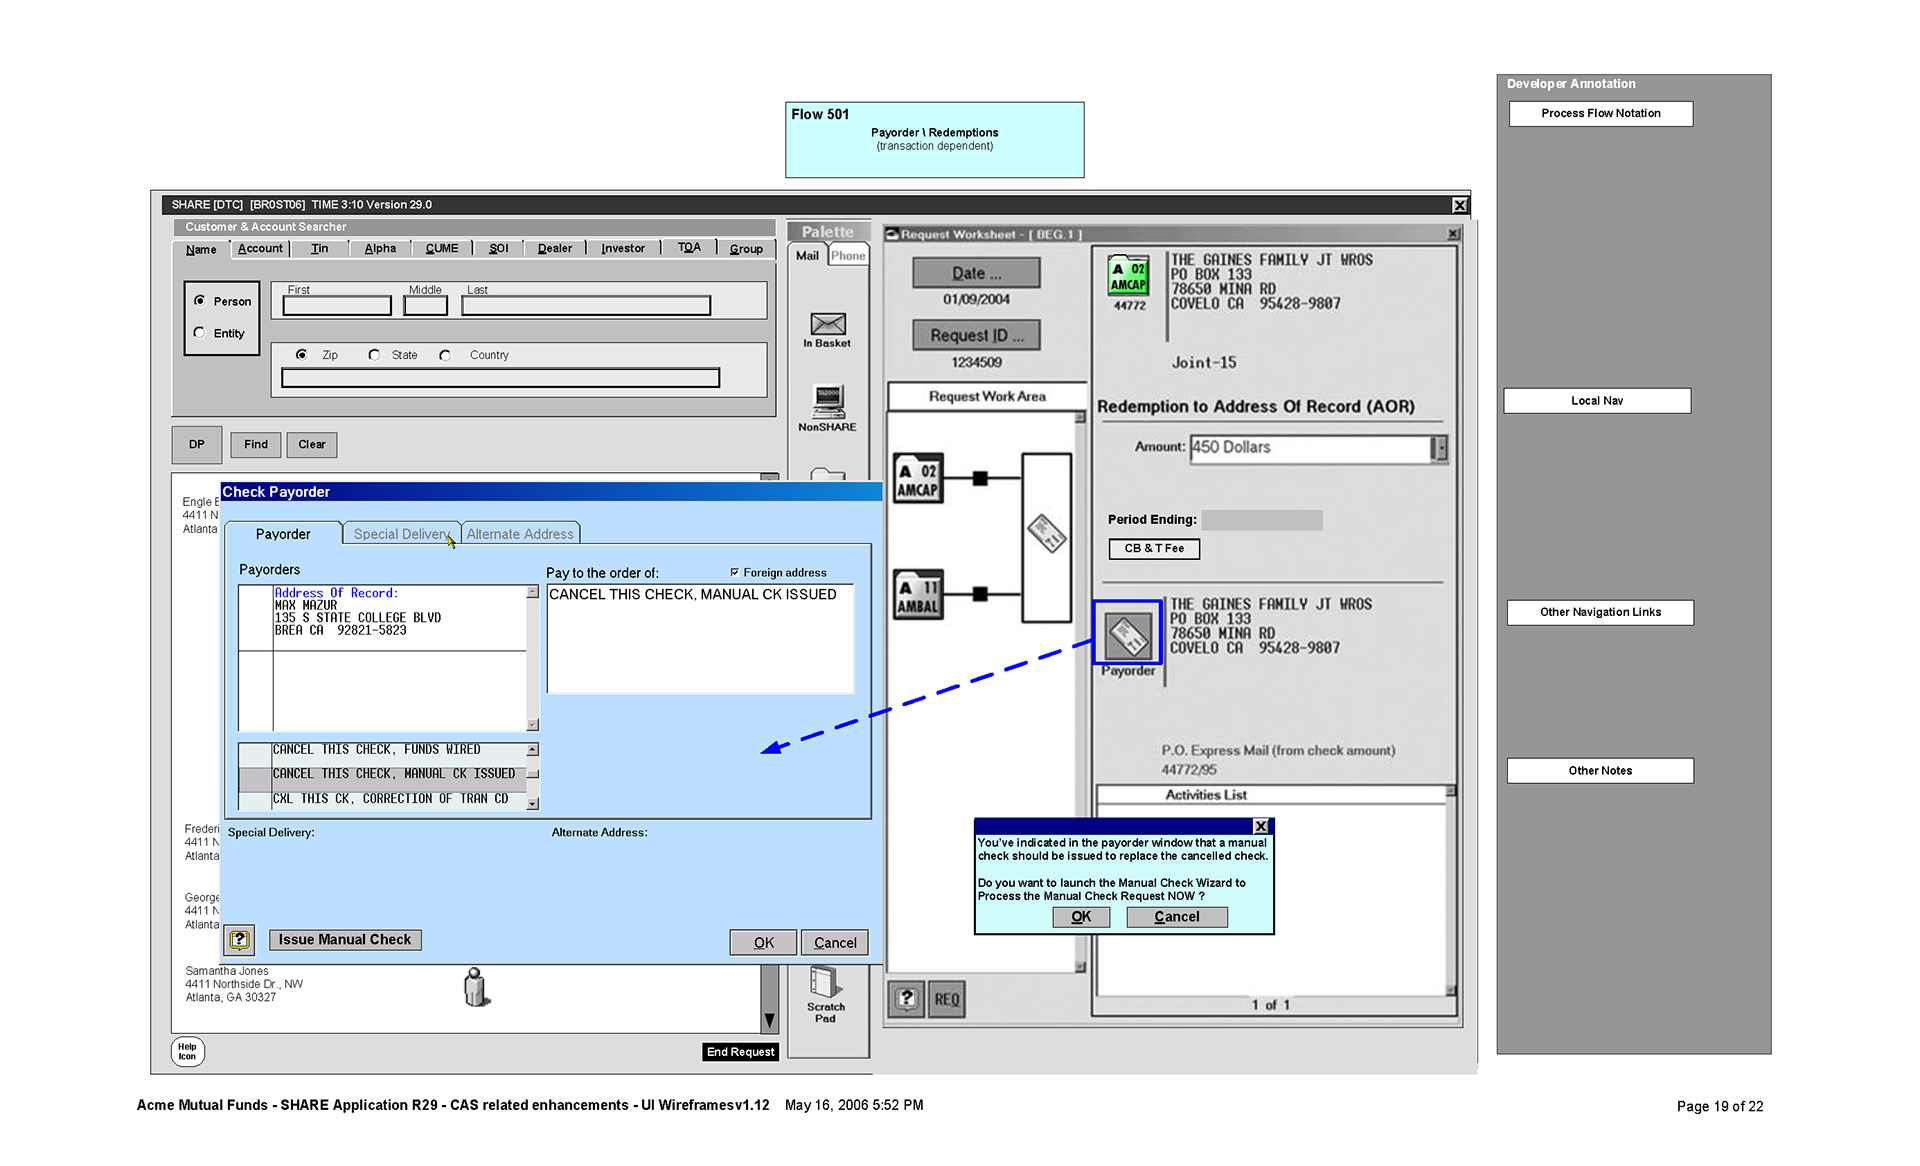Open the Amount dropdown arrow

[x=1439, y=448]
